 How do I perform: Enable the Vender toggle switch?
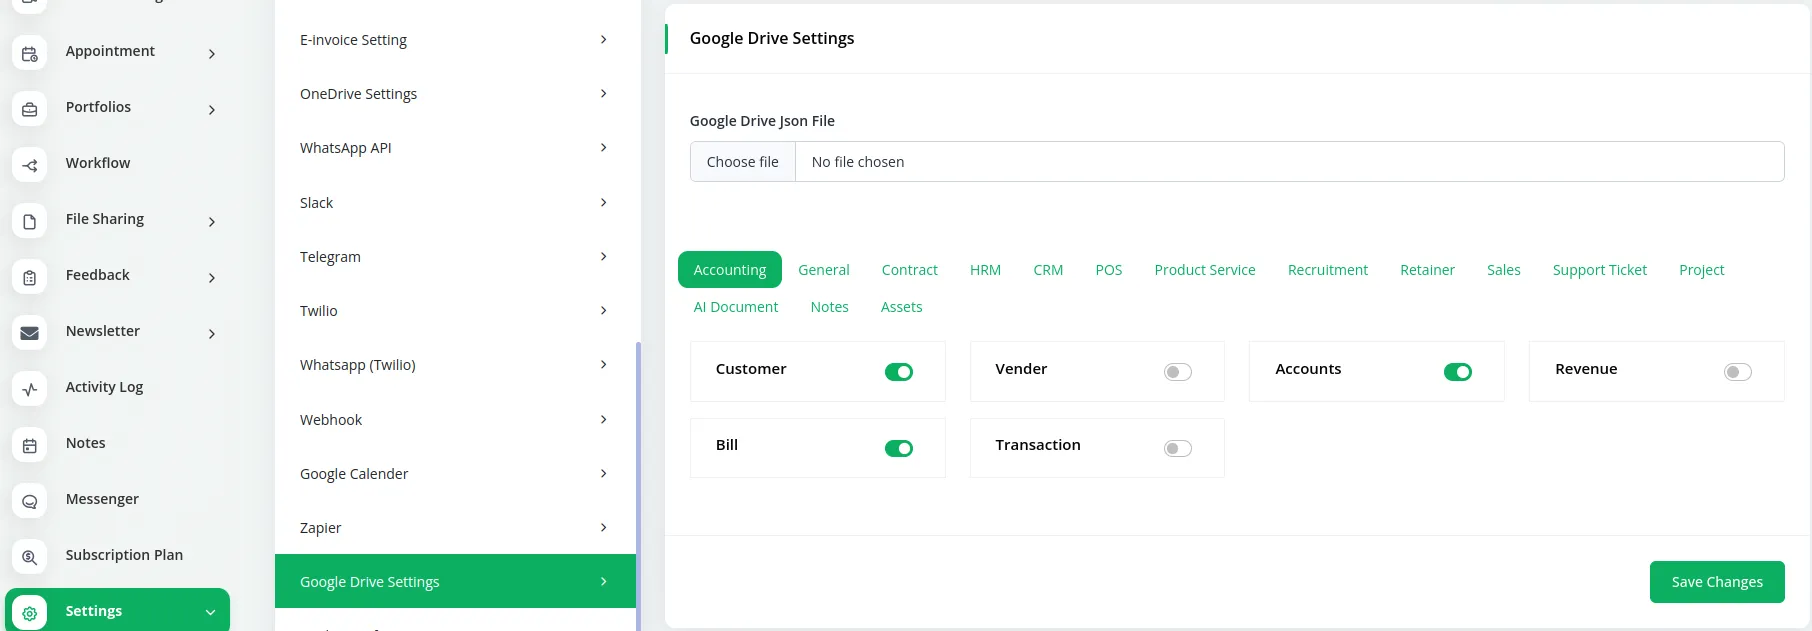1177,372
